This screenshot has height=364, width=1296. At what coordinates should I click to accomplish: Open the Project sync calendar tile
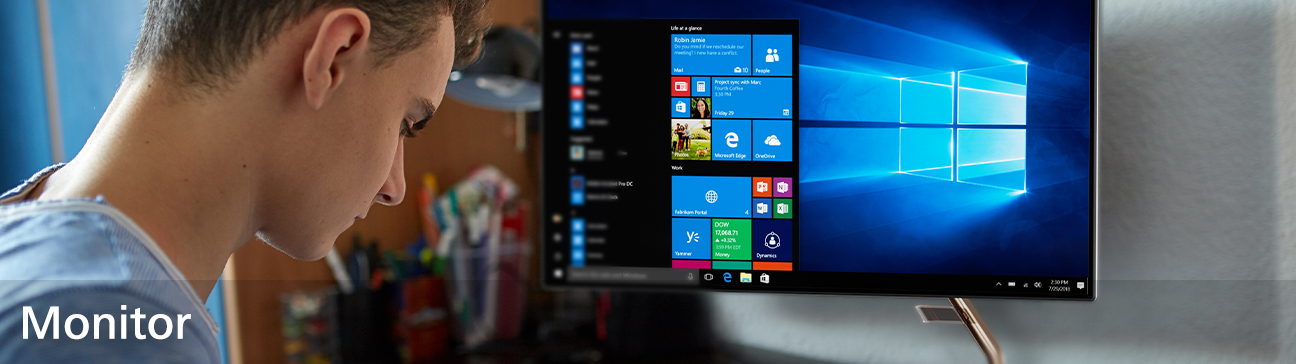pos(751,98)
